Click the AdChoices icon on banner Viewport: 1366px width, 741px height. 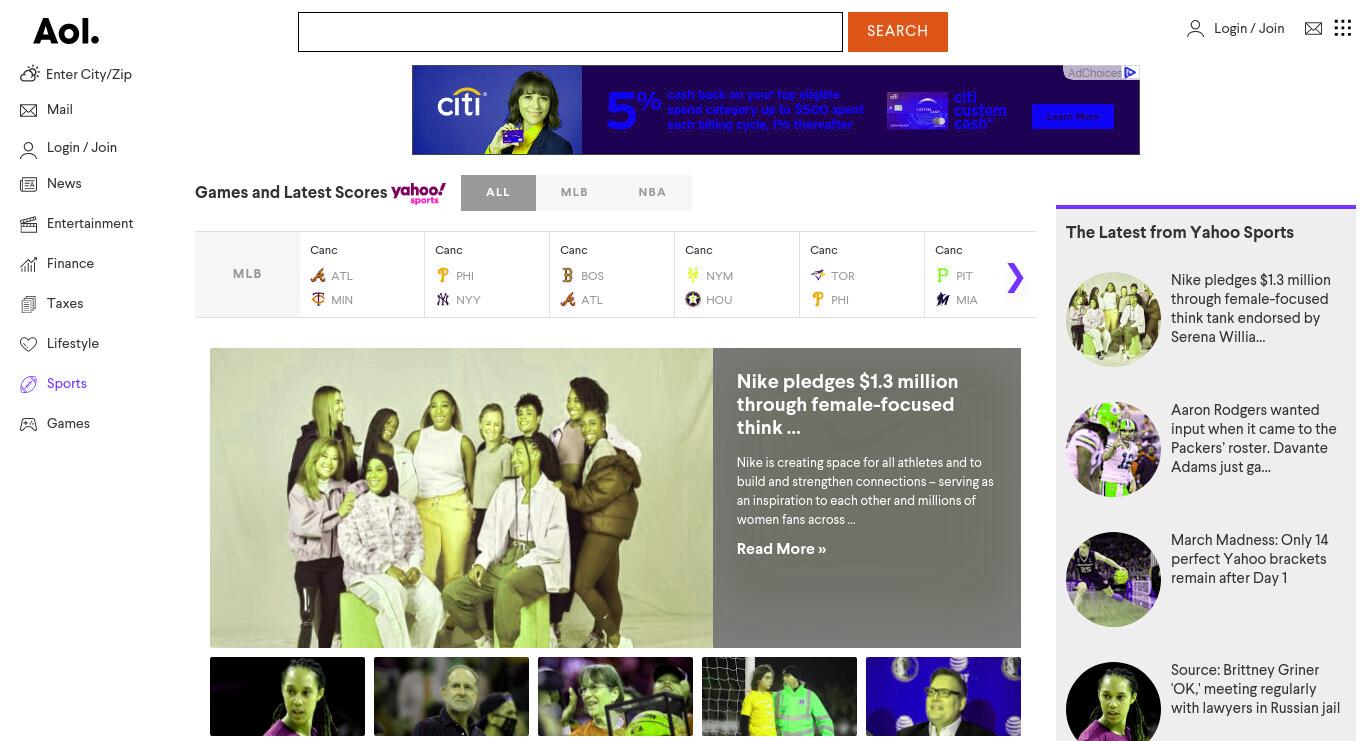[1130, 72]
